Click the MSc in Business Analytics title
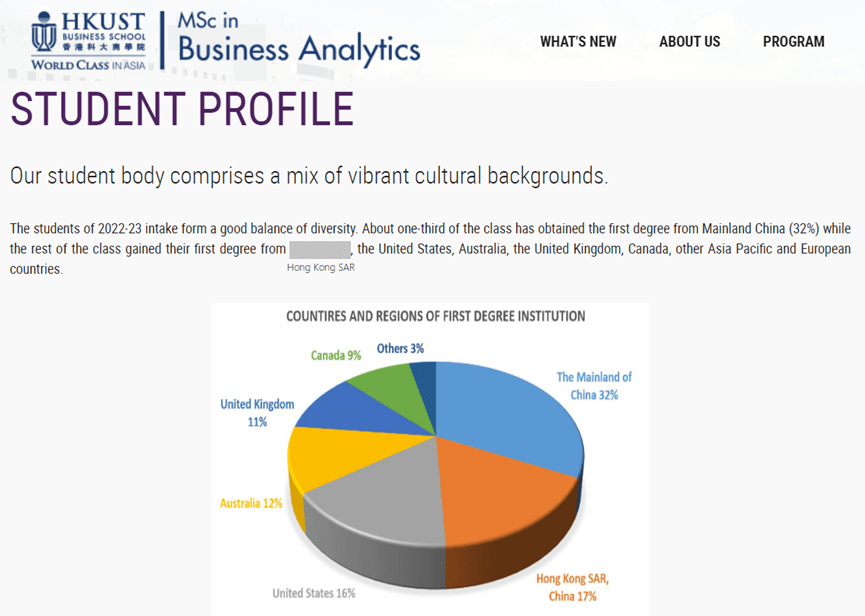 click(298, 39)
